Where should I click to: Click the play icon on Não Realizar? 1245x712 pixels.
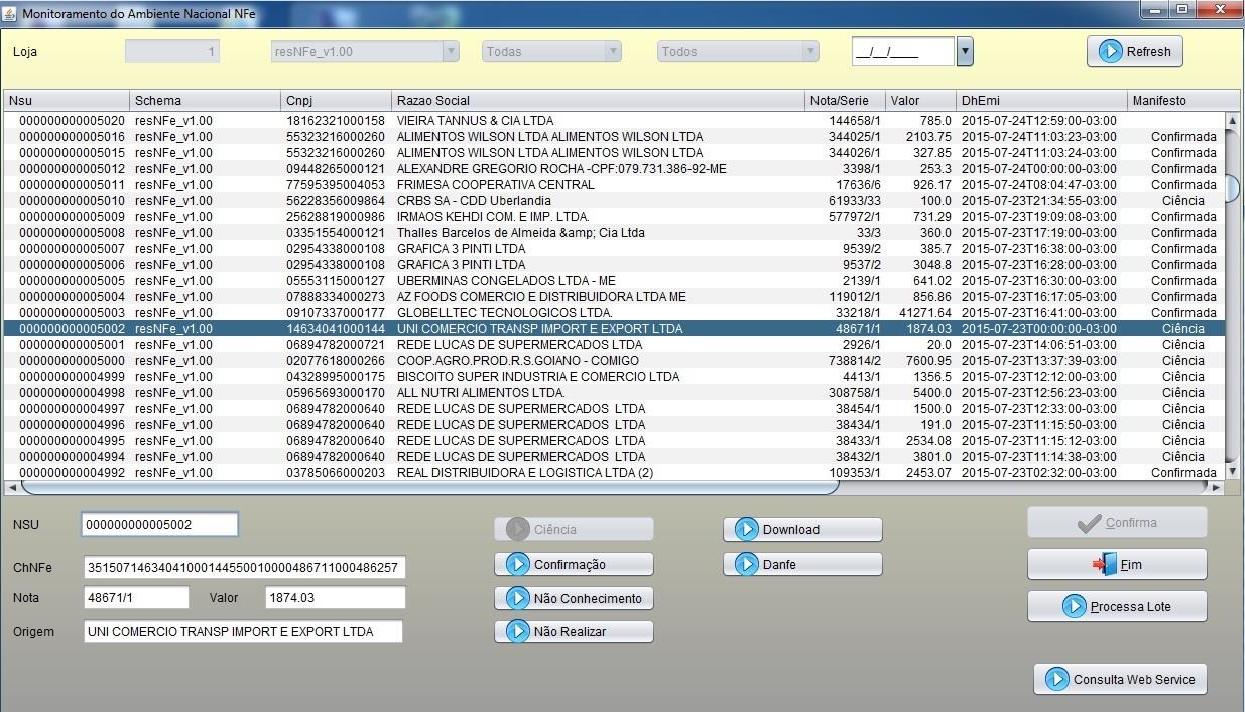coord(517,631)
